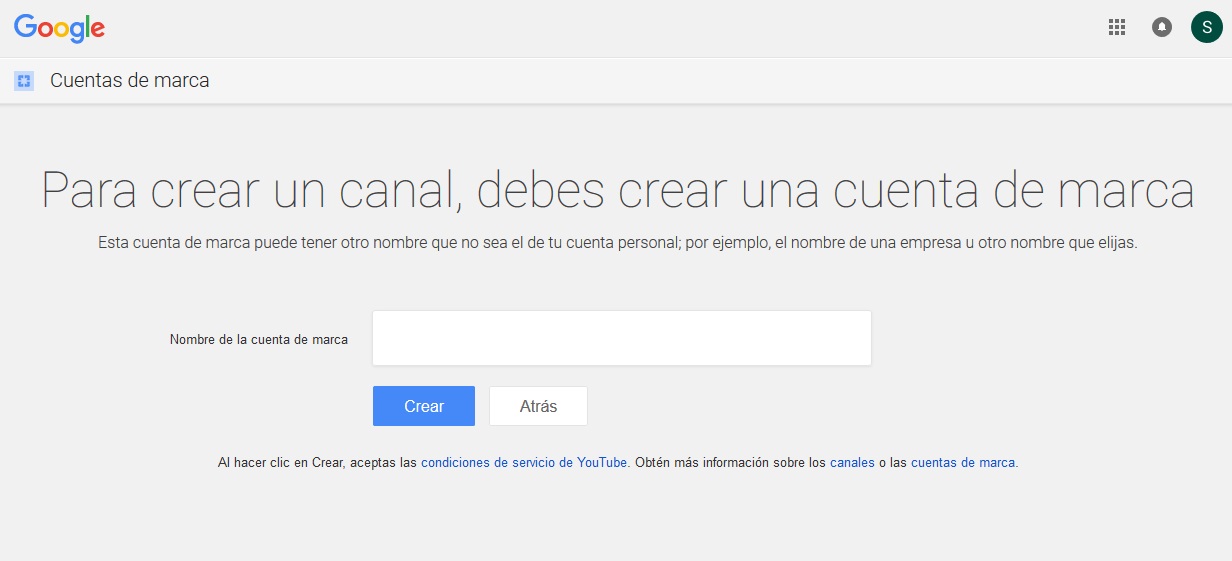Viewport: 1232px width, 561px height.
Task: Click the Google logo
Action: pos(59,28)
